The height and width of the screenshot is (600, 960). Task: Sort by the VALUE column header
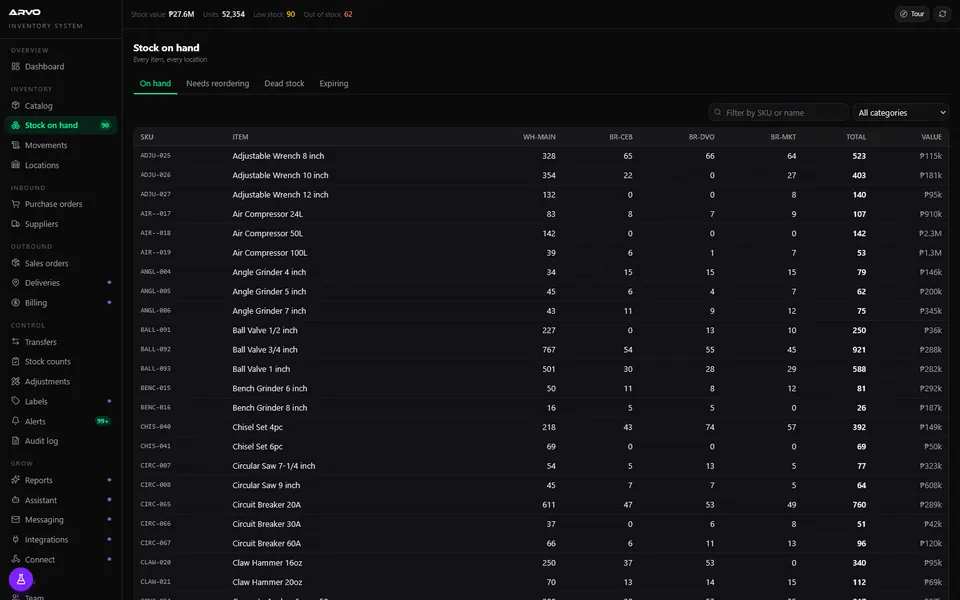(931, 137)
